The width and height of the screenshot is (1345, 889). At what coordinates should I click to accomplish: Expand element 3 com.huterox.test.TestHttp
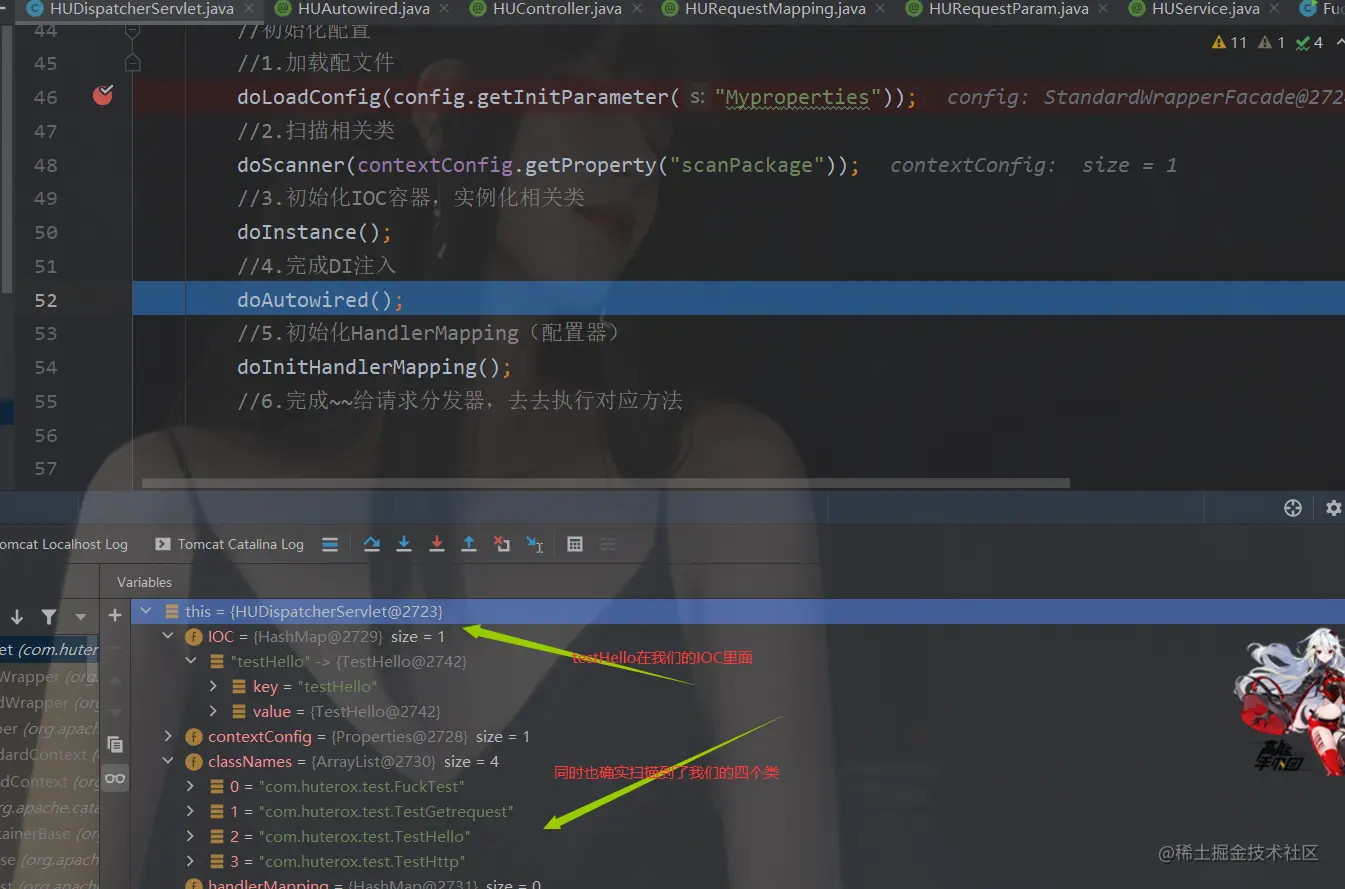pos(191,861)
